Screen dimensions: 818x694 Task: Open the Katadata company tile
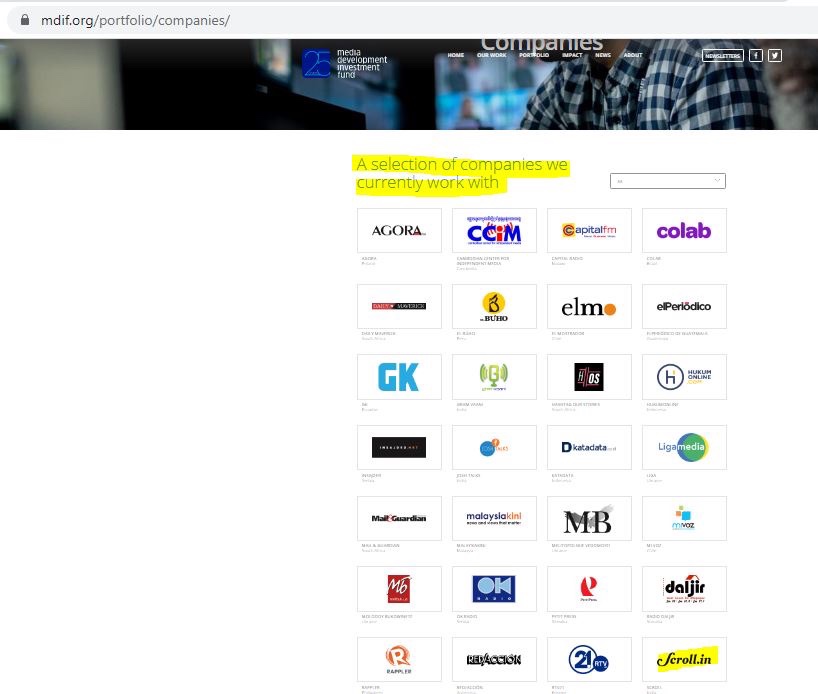[589, 447]
